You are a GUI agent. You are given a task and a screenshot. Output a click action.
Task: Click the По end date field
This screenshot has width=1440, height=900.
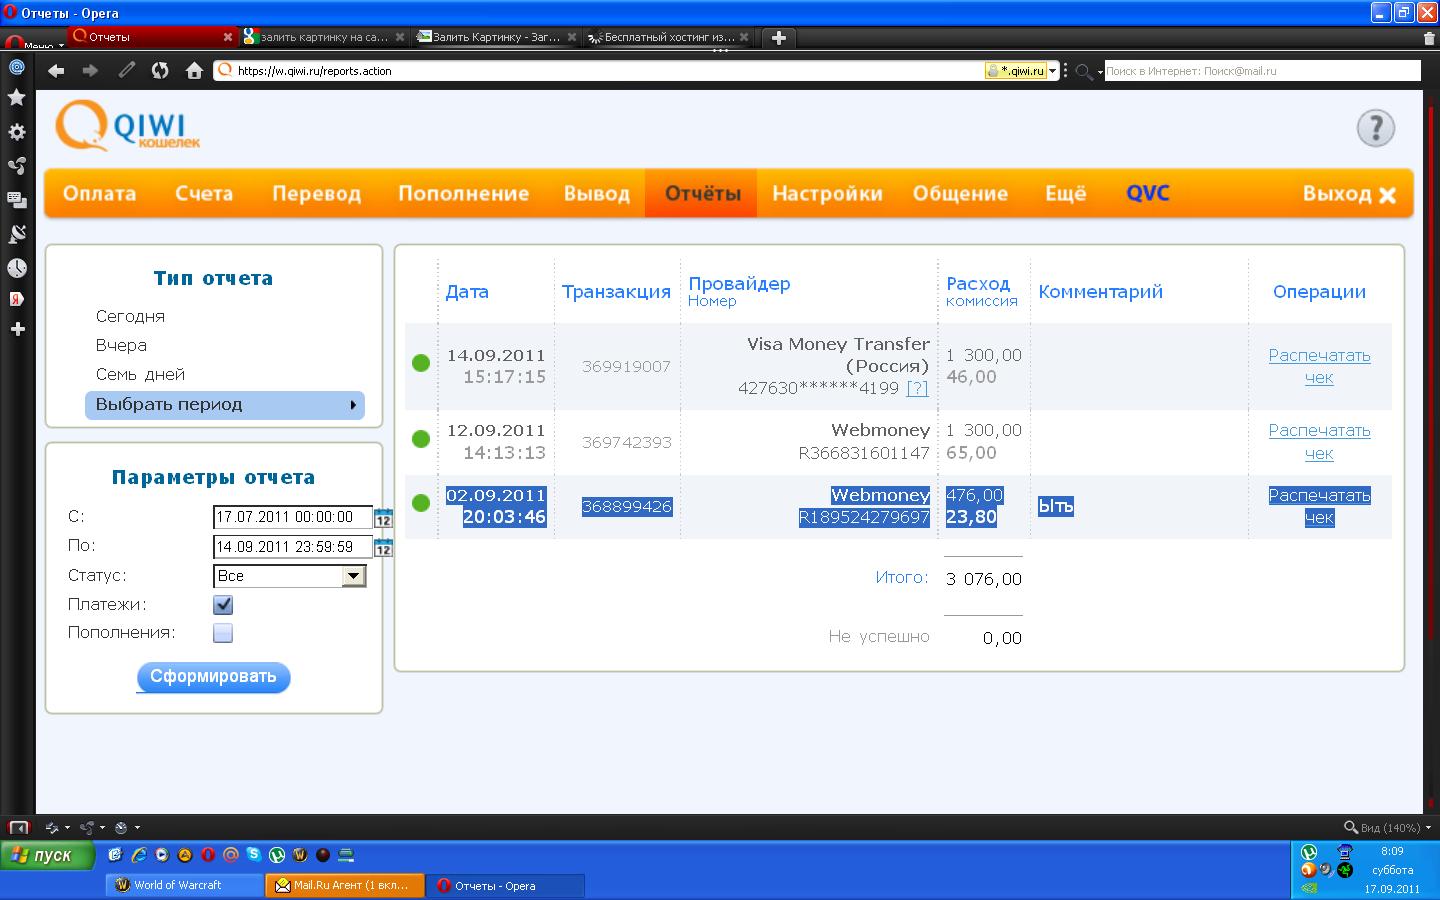[293, 547]
